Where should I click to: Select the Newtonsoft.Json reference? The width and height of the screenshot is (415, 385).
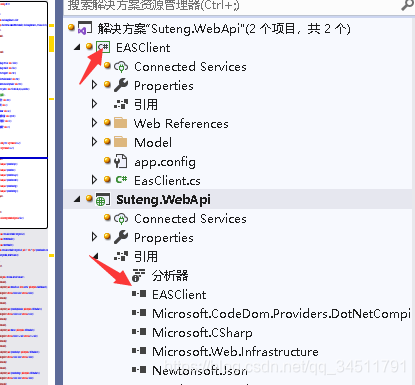coord(200,371)
